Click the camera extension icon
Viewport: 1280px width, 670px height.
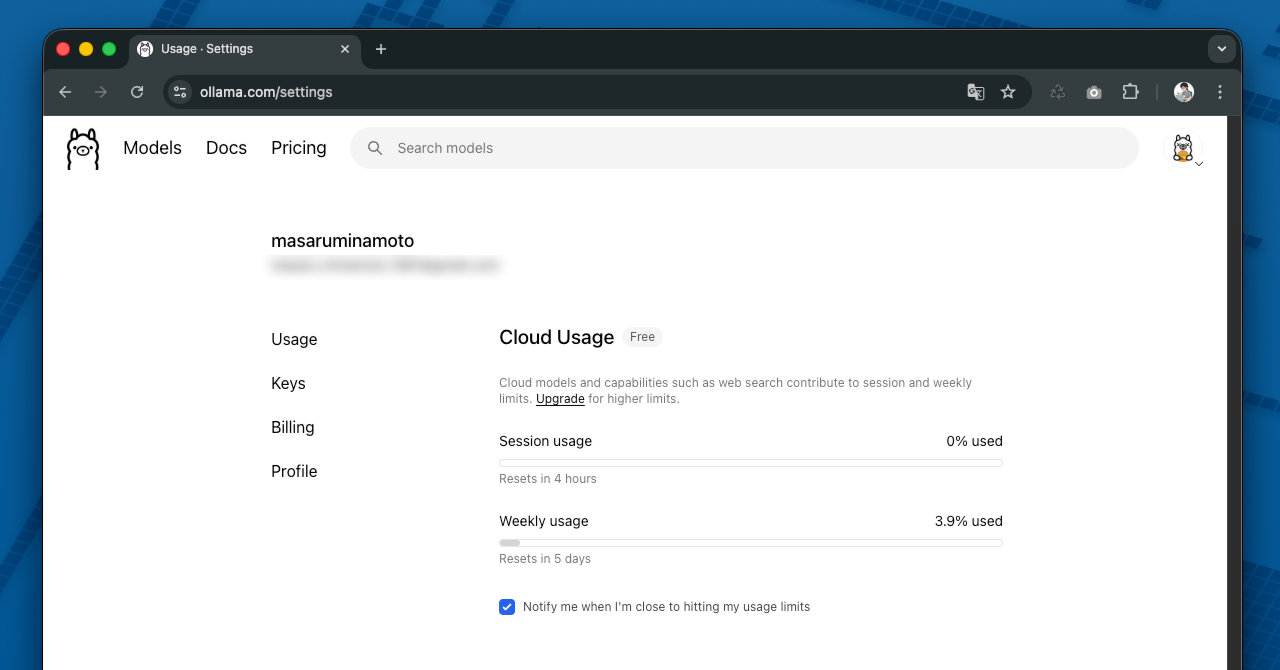tap(1094, 92)
